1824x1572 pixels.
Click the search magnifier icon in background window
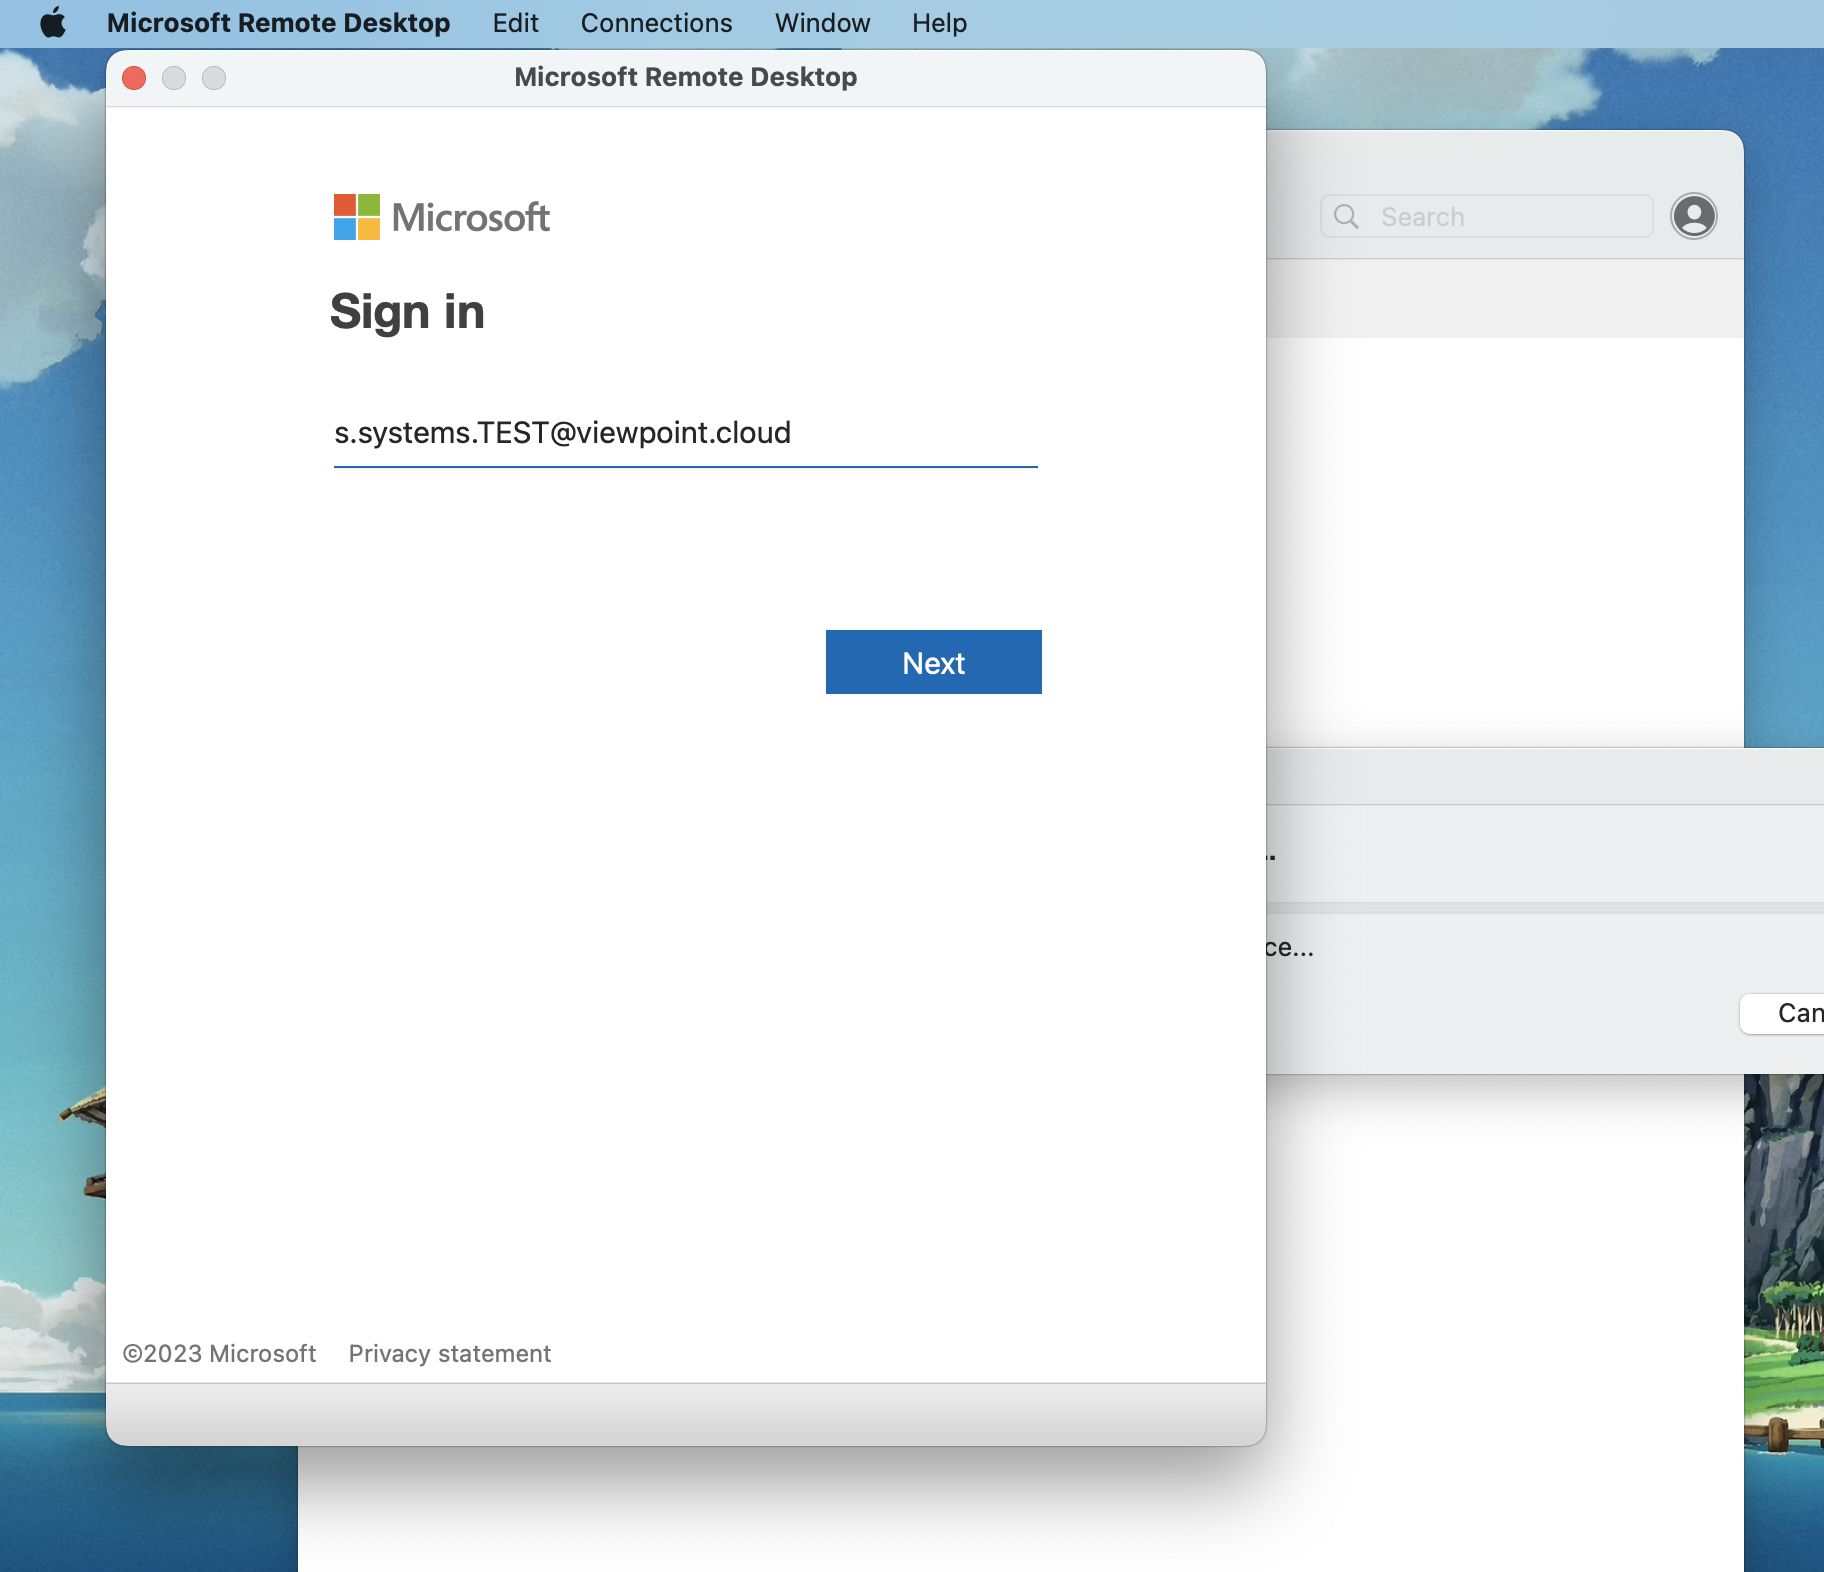pyautogui.click(x=1346, y=216)
